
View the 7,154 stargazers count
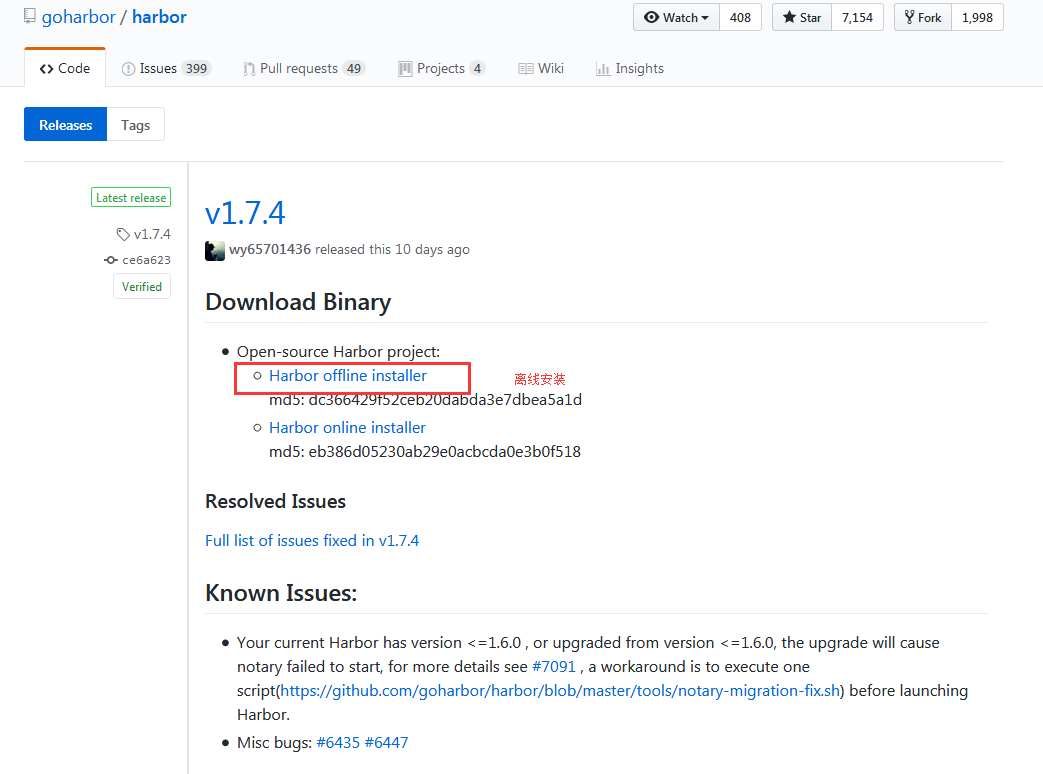[x=857, y=18]
